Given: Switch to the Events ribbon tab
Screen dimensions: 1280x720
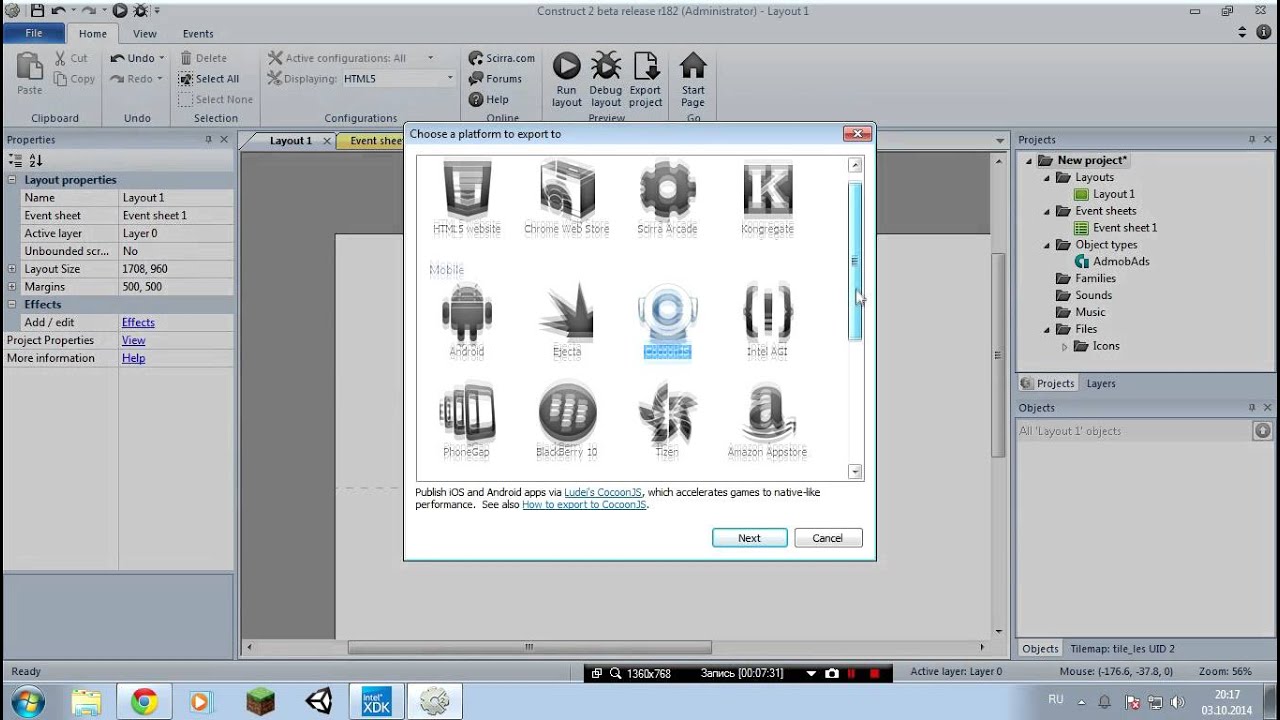Looking at the screenshot, I should pyautogui.click(x=198, y=33).
